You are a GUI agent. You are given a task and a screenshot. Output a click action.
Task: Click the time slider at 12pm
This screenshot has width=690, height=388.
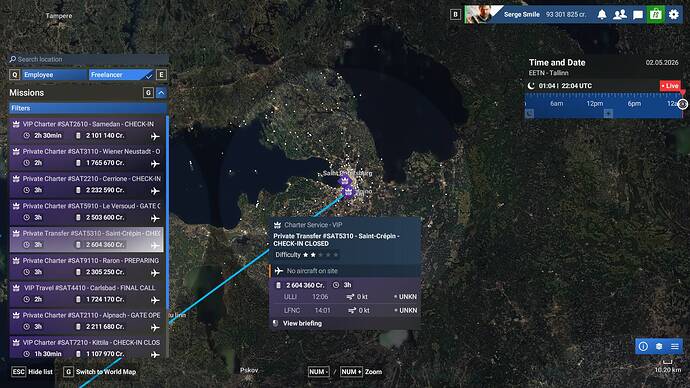click(595, 104)
